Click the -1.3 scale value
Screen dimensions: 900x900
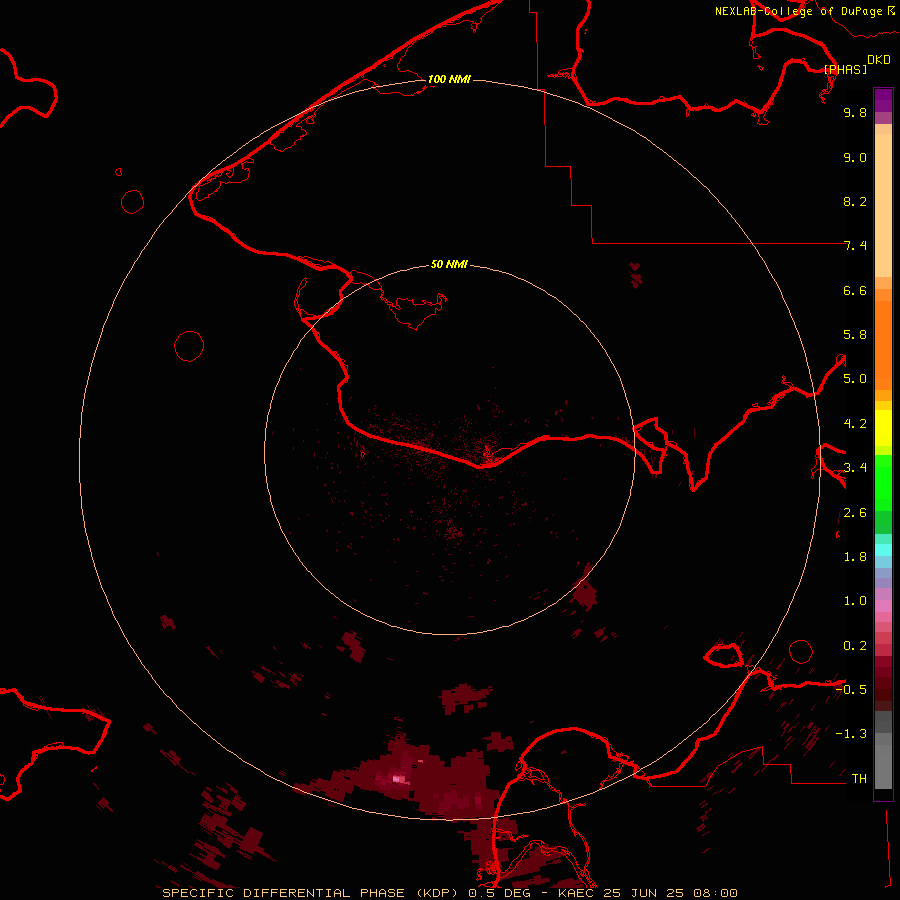[x=851, y=735]
